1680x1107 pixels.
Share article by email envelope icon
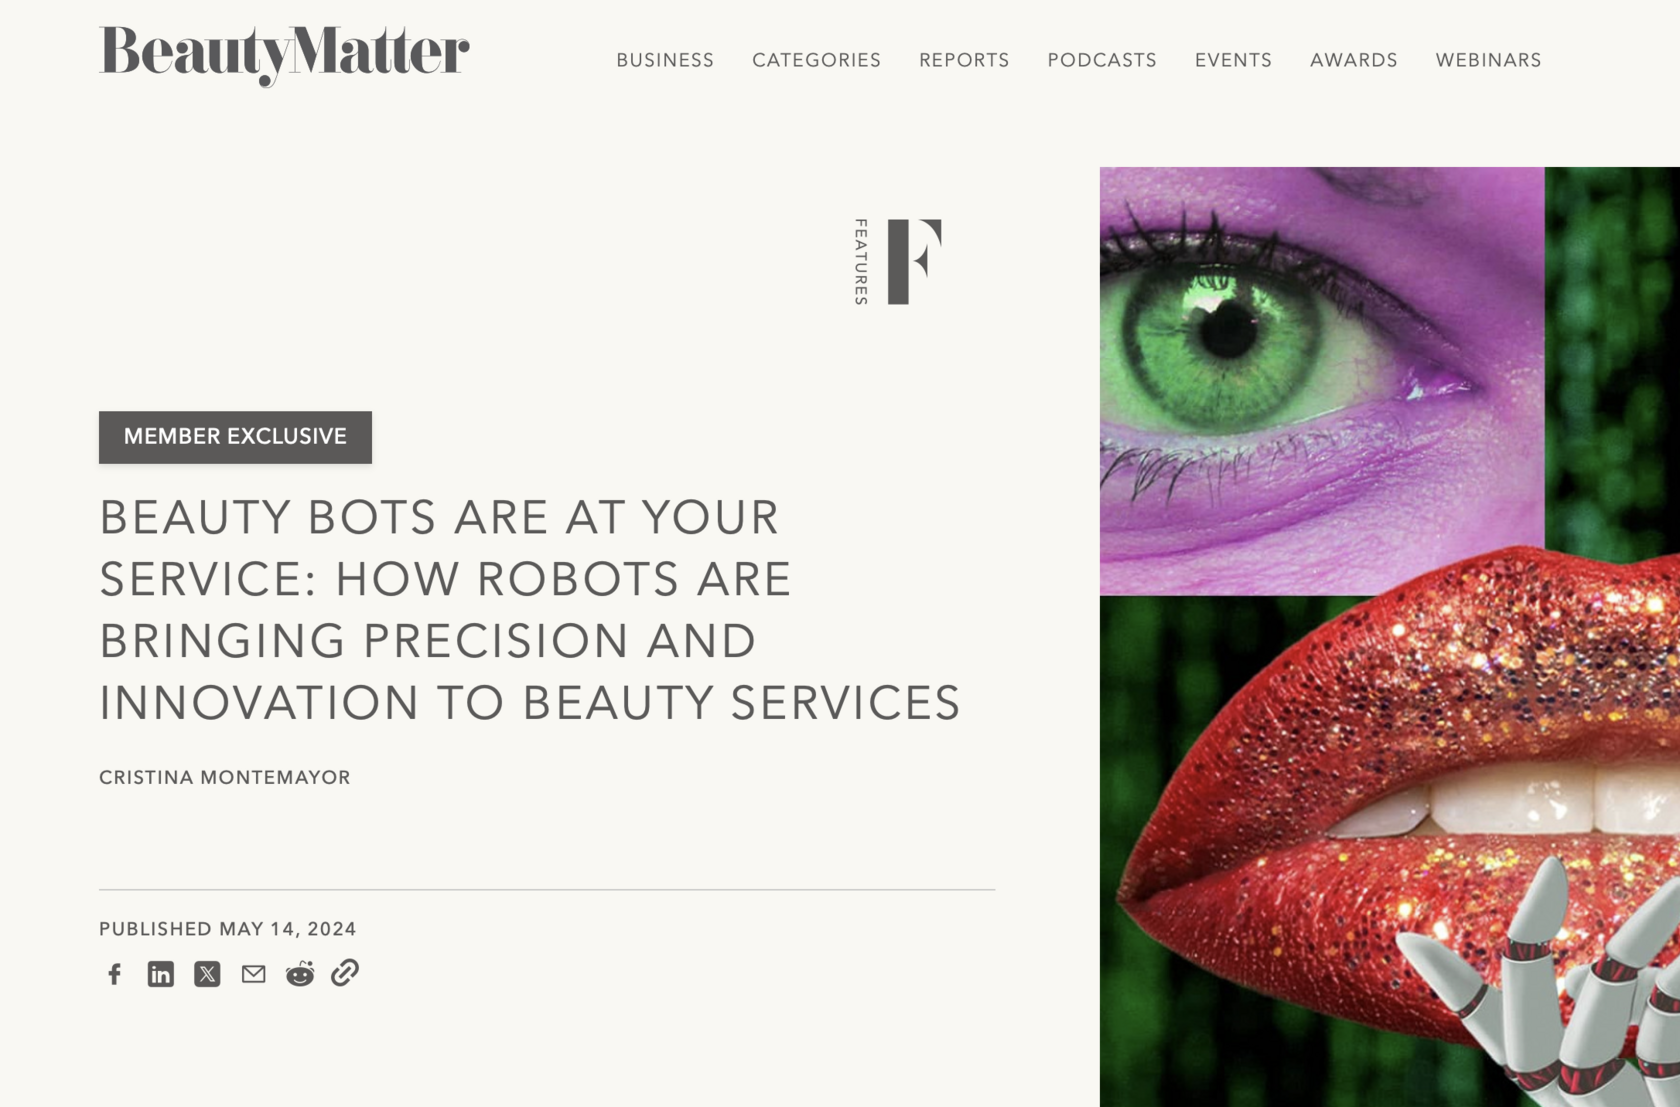tap(254, 974)
